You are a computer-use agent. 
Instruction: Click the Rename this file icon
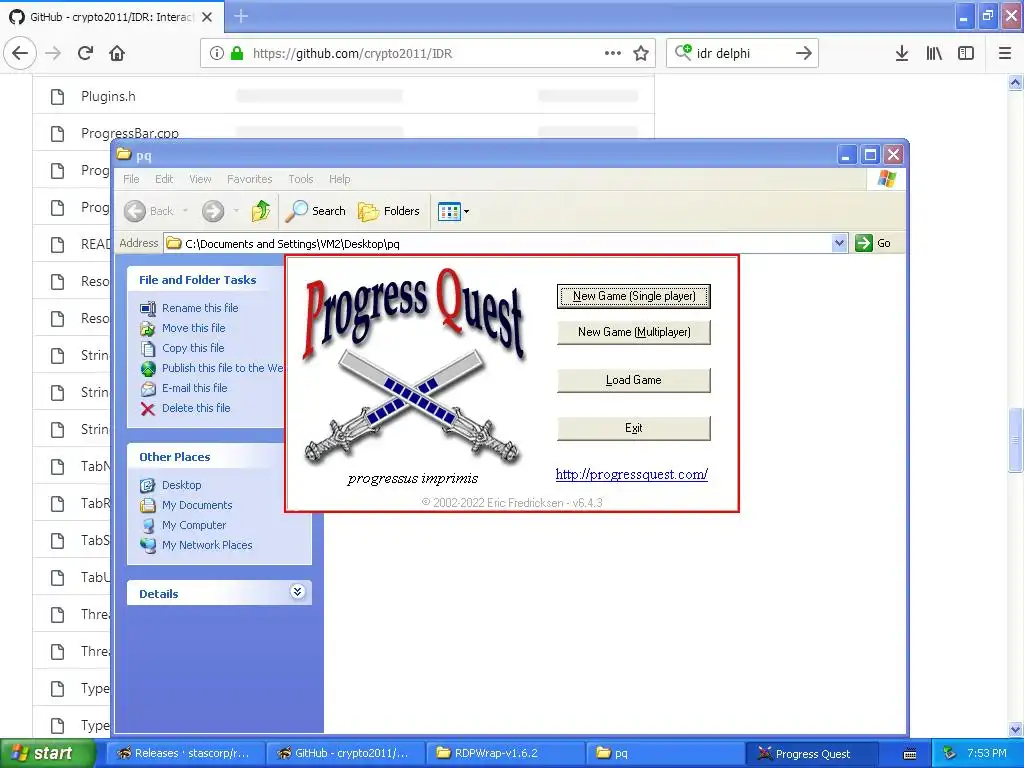[x=148, y=308]
